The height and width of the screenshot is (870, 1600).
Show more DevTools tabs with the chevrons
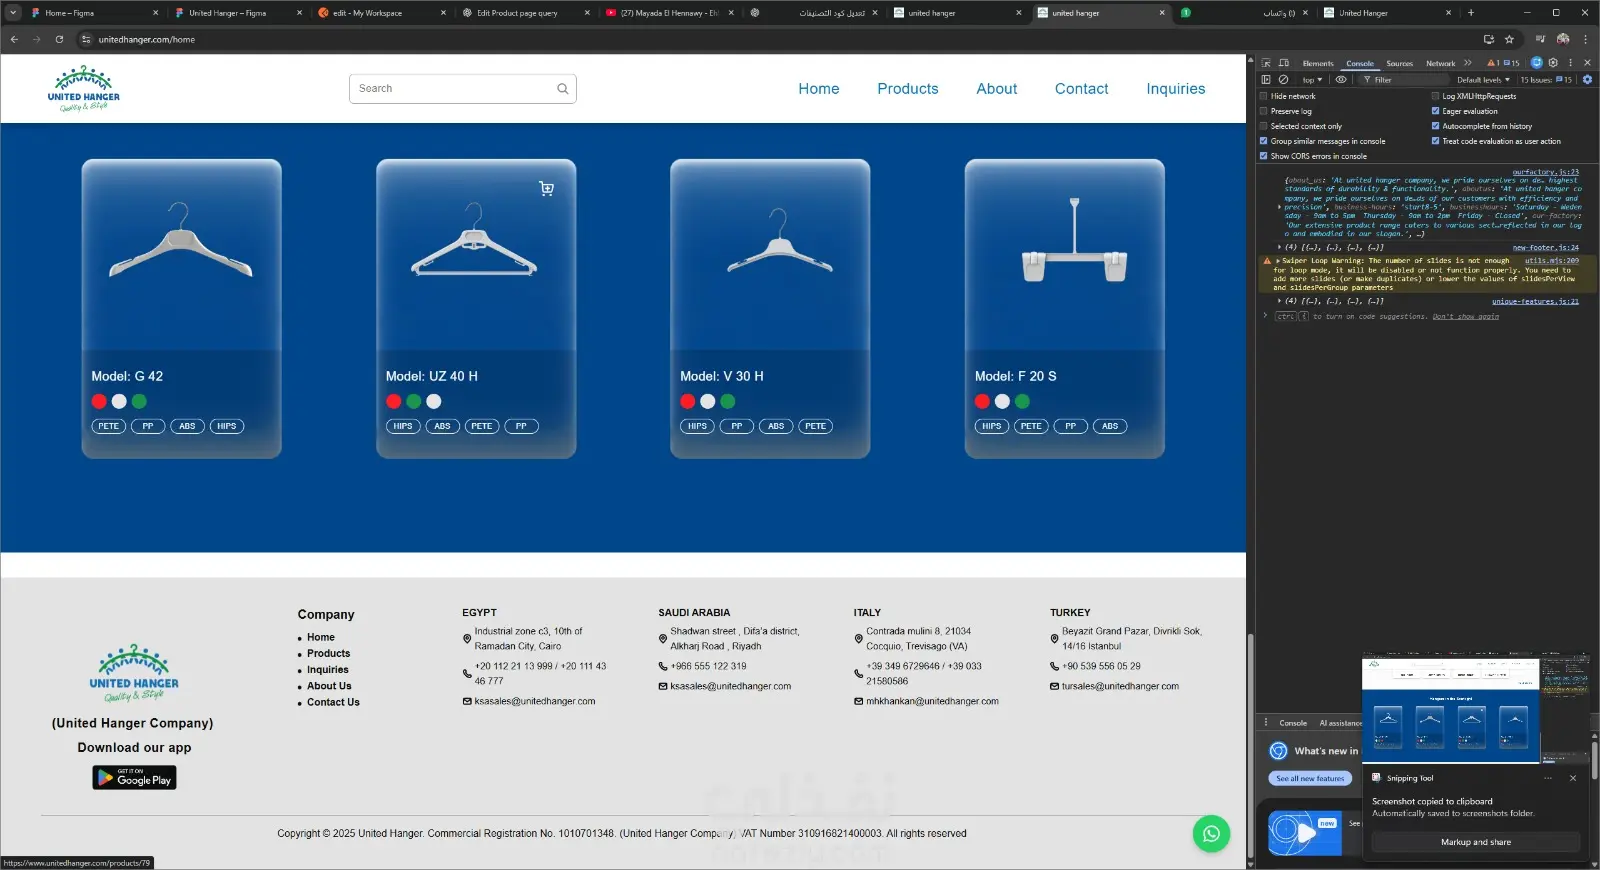pos(1468,63)
